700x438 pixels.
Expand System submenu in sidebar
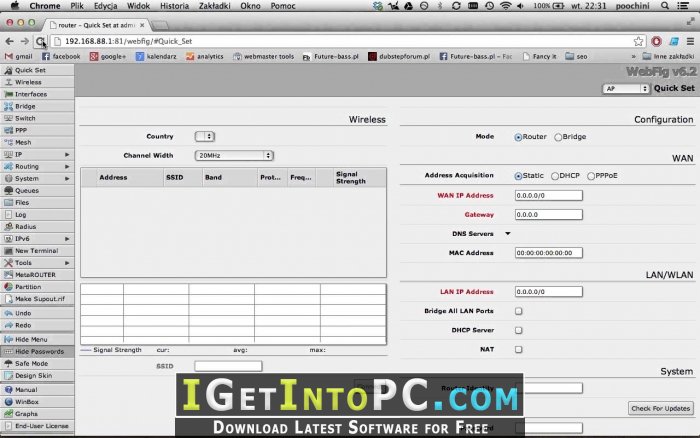(x=67, y=179)
